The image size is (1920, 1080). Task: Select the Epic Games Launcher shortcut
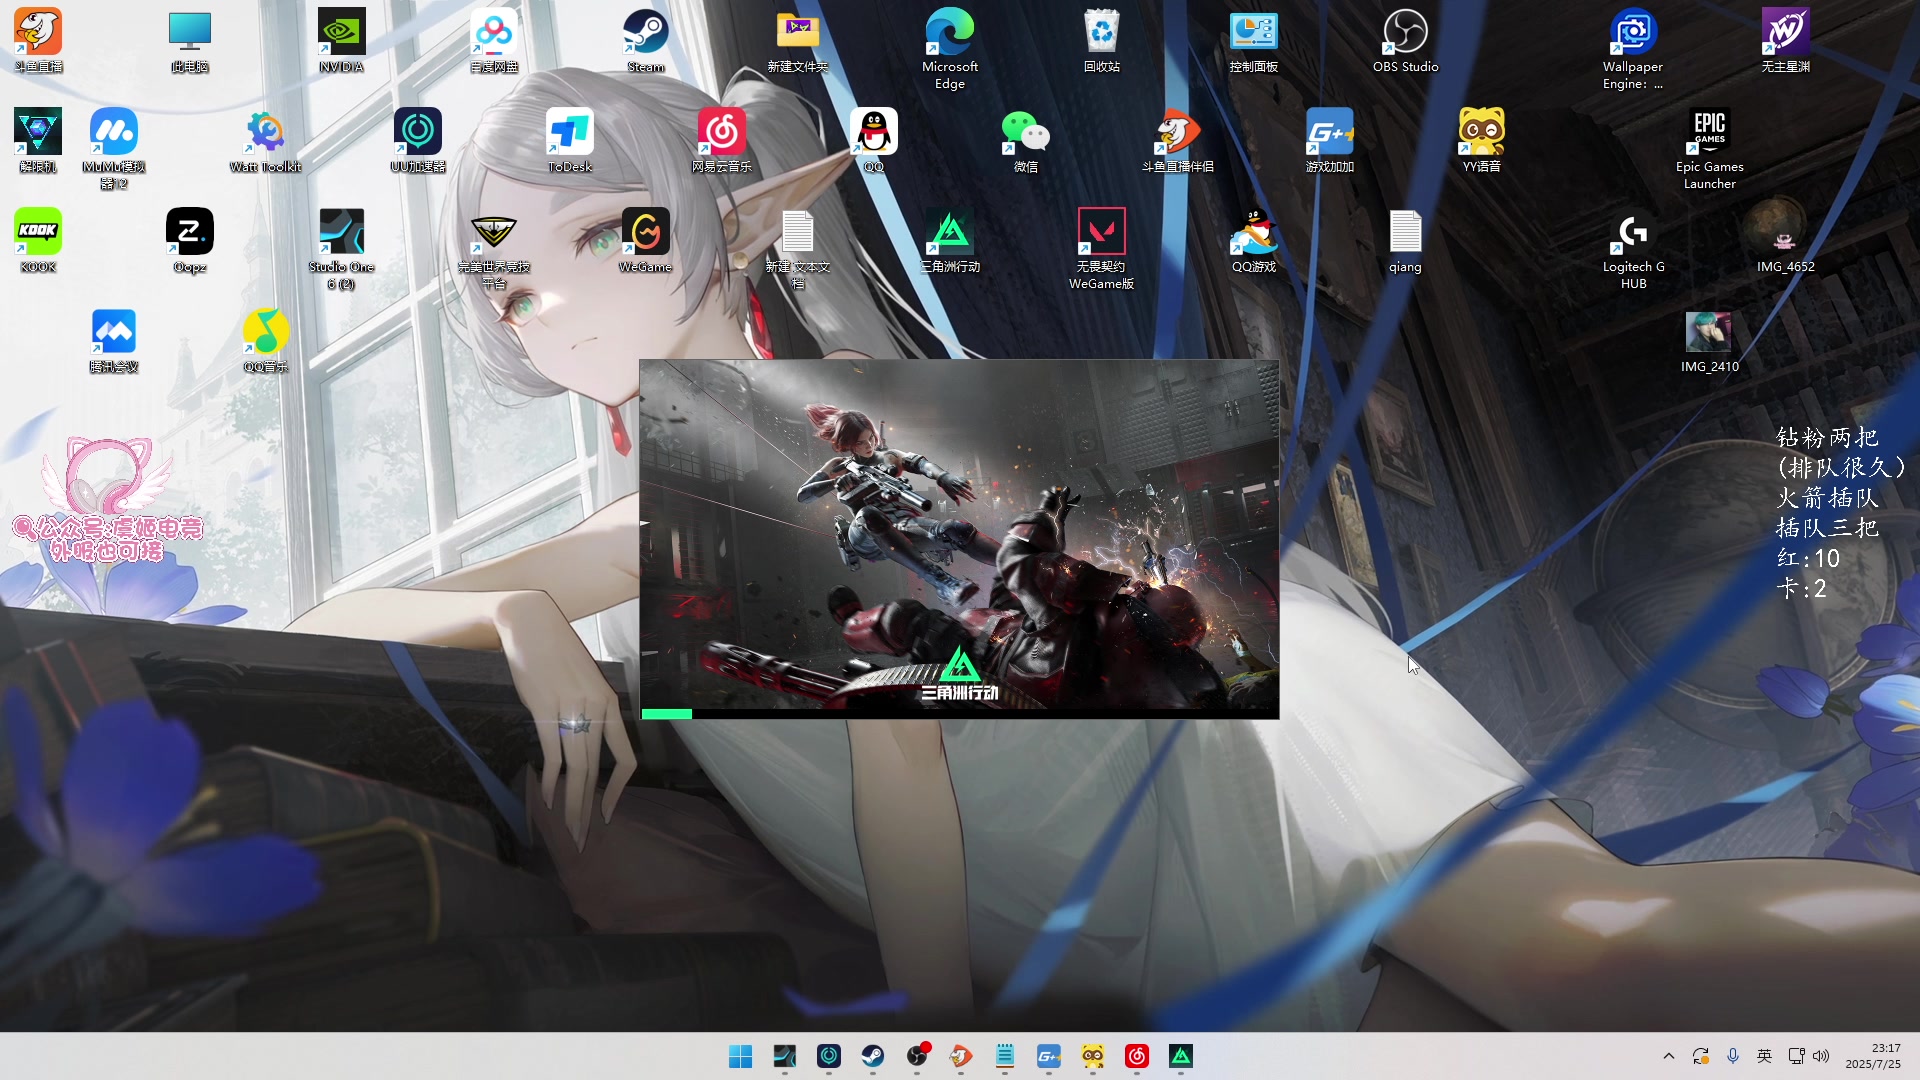coord(1710,149)
